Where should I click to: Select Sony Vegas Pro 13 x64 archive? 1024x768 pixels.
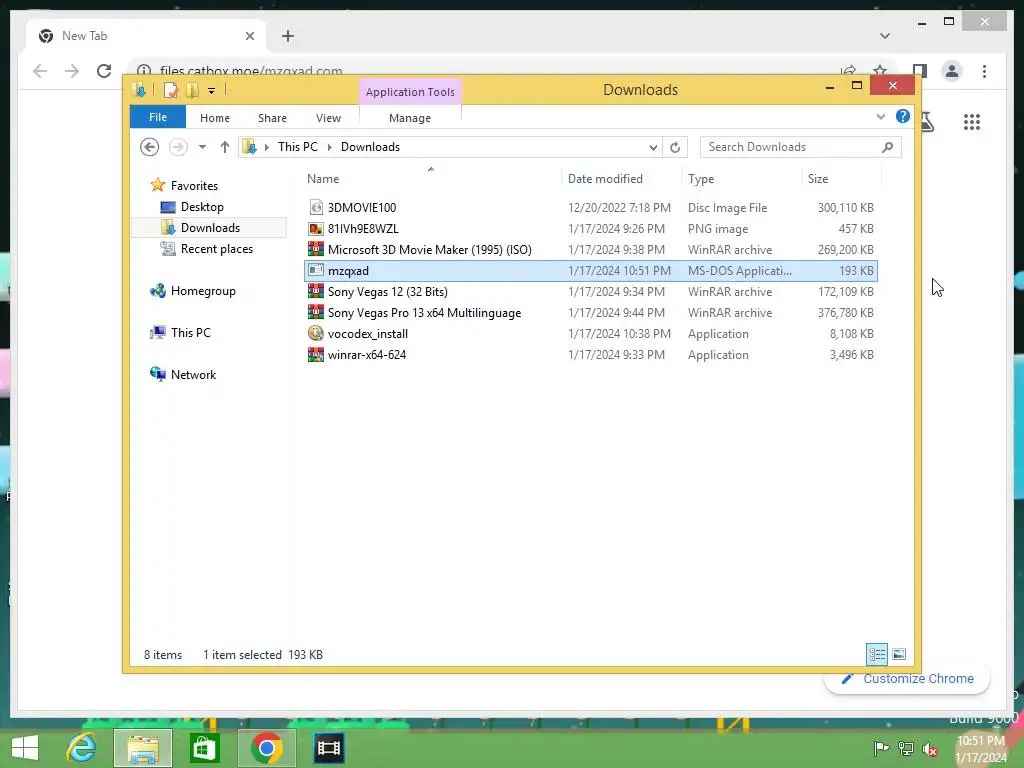point(424,313)
